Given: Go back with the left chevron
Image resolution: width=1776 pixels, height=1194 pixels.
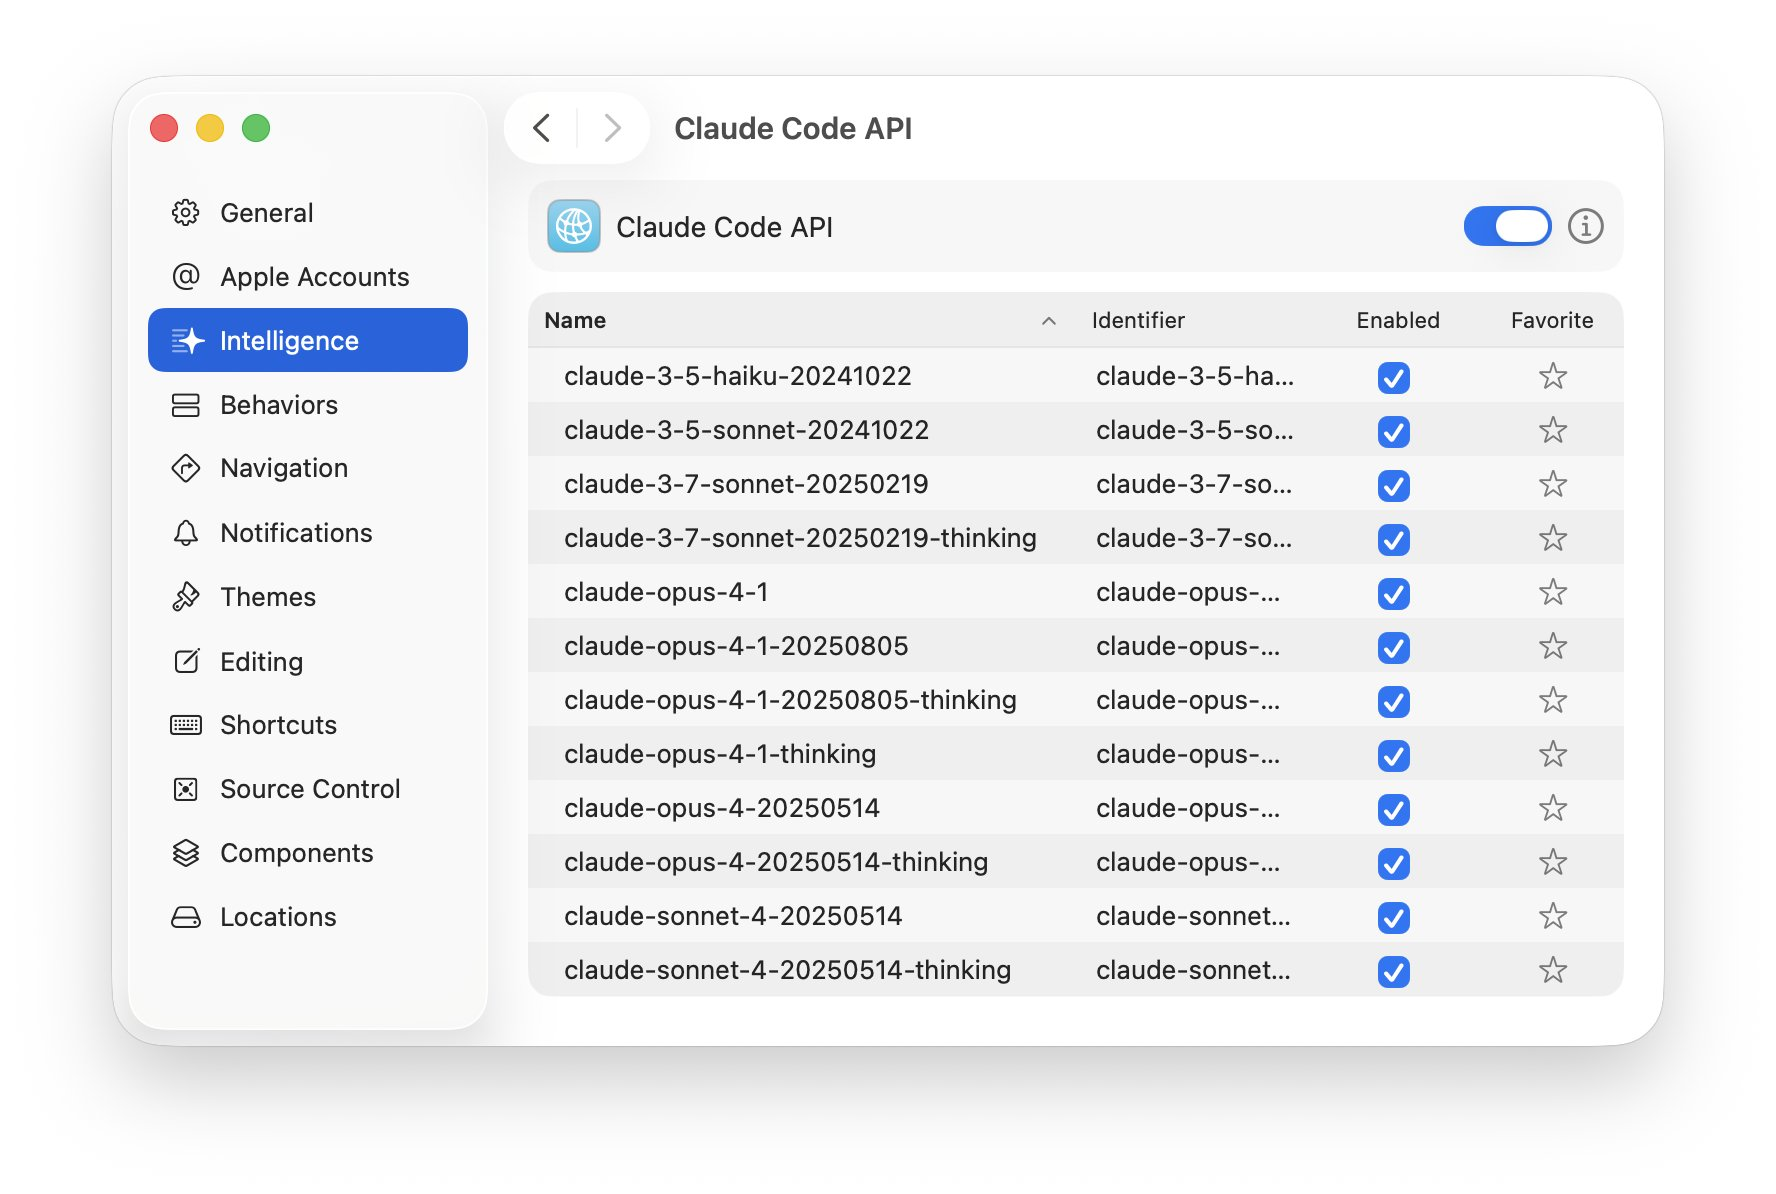Looking at the screenshot, I should [x=542, y=128].
